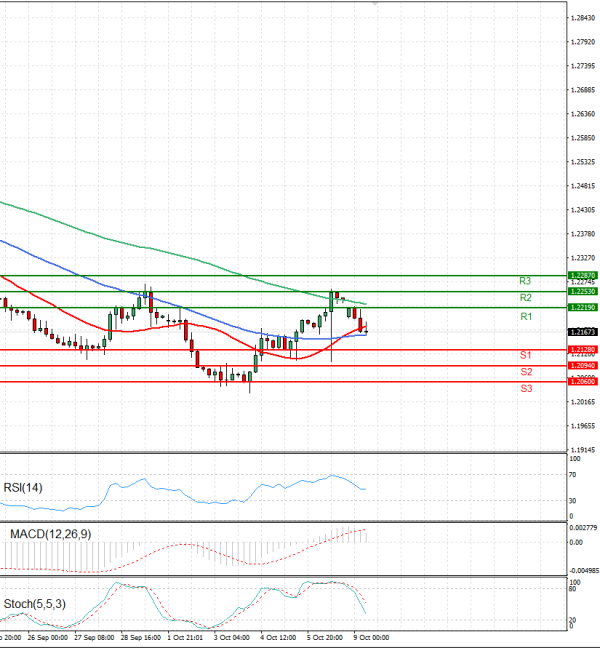
Task: Click the S1 support label
Action: click(x=526, y=355)
